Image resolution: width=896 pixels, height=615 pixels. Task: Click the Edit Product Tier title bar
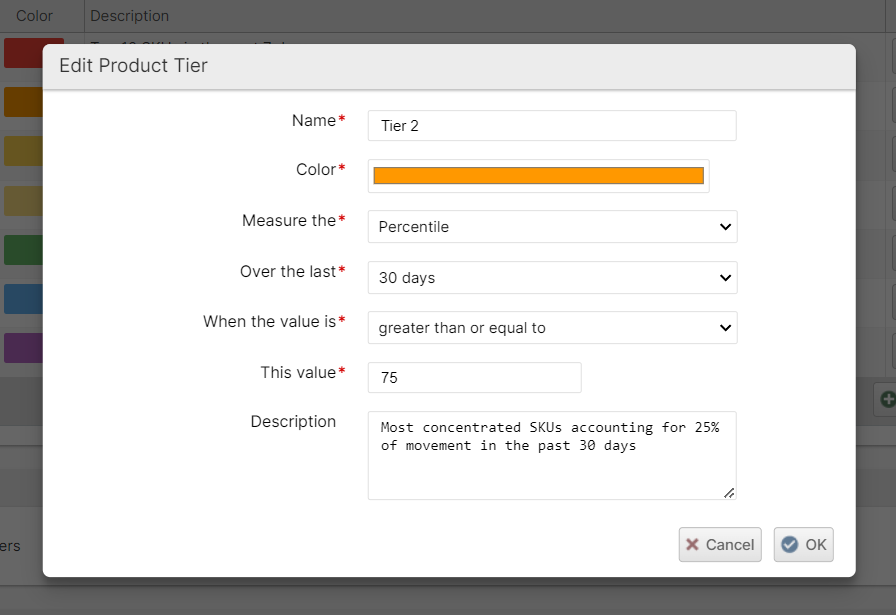click(x=448, y=66)
